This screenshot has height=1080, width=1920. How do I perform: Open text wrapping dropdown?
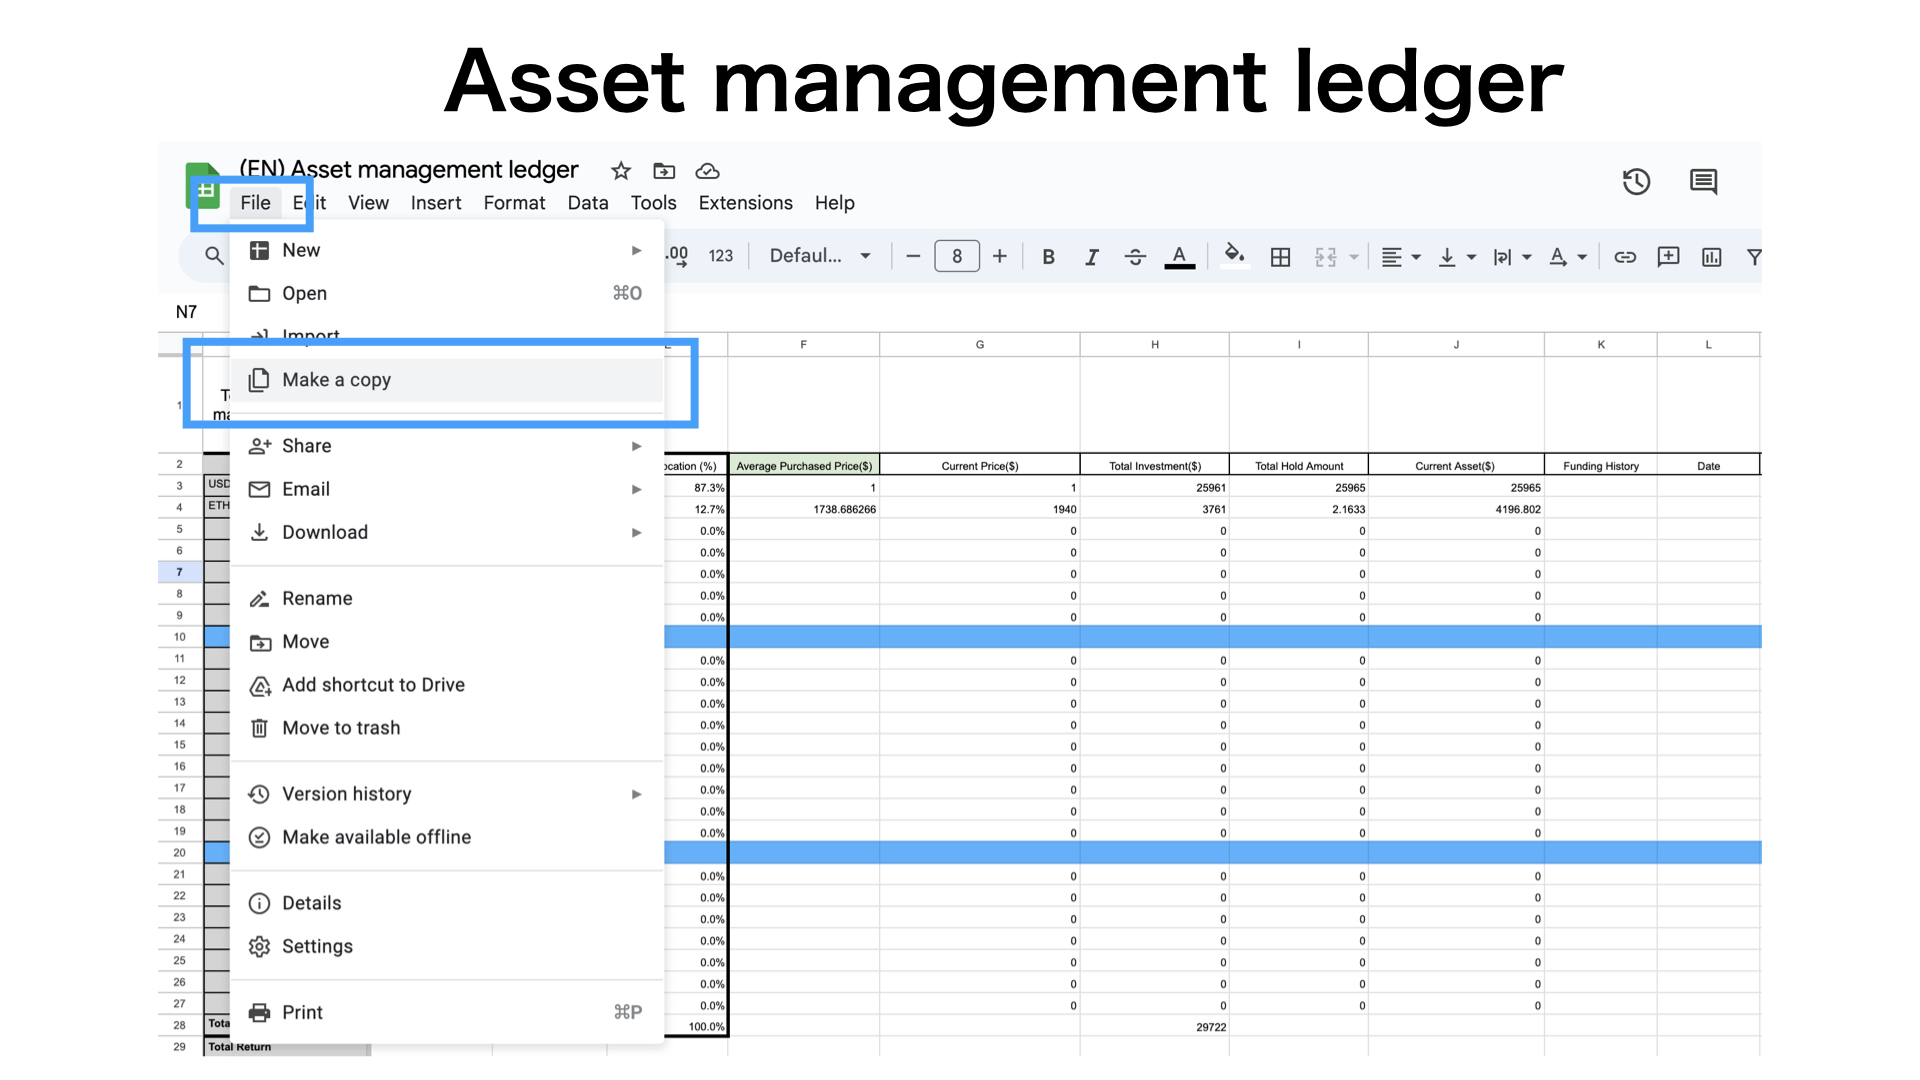click(1512, 257)
